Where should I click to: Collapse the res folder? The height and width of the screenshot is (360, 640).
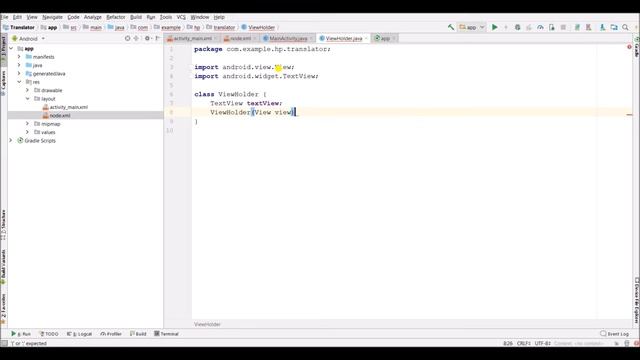19,82
